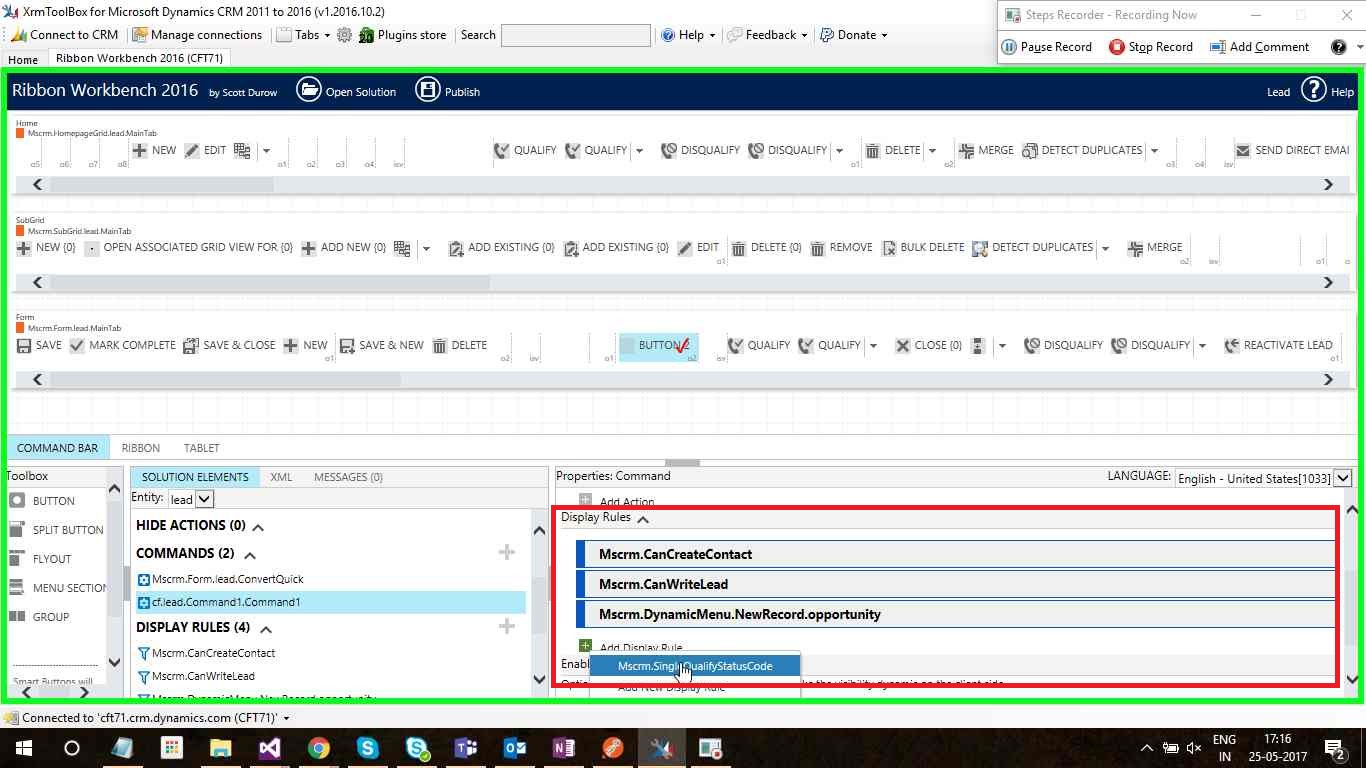
Task: Open the connection status dropdown arrow
Action: pos(286,718)
